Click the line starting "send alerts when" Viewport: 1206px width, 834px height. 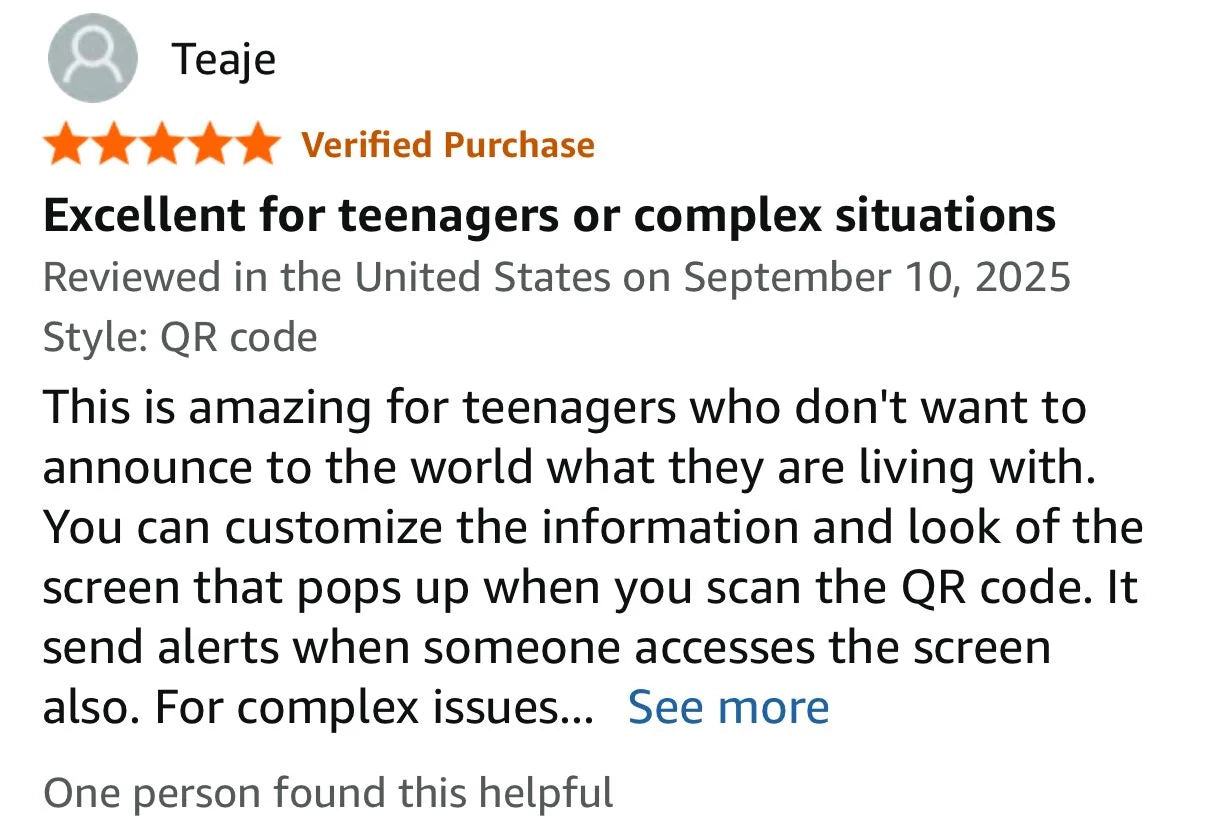[546, 647]
